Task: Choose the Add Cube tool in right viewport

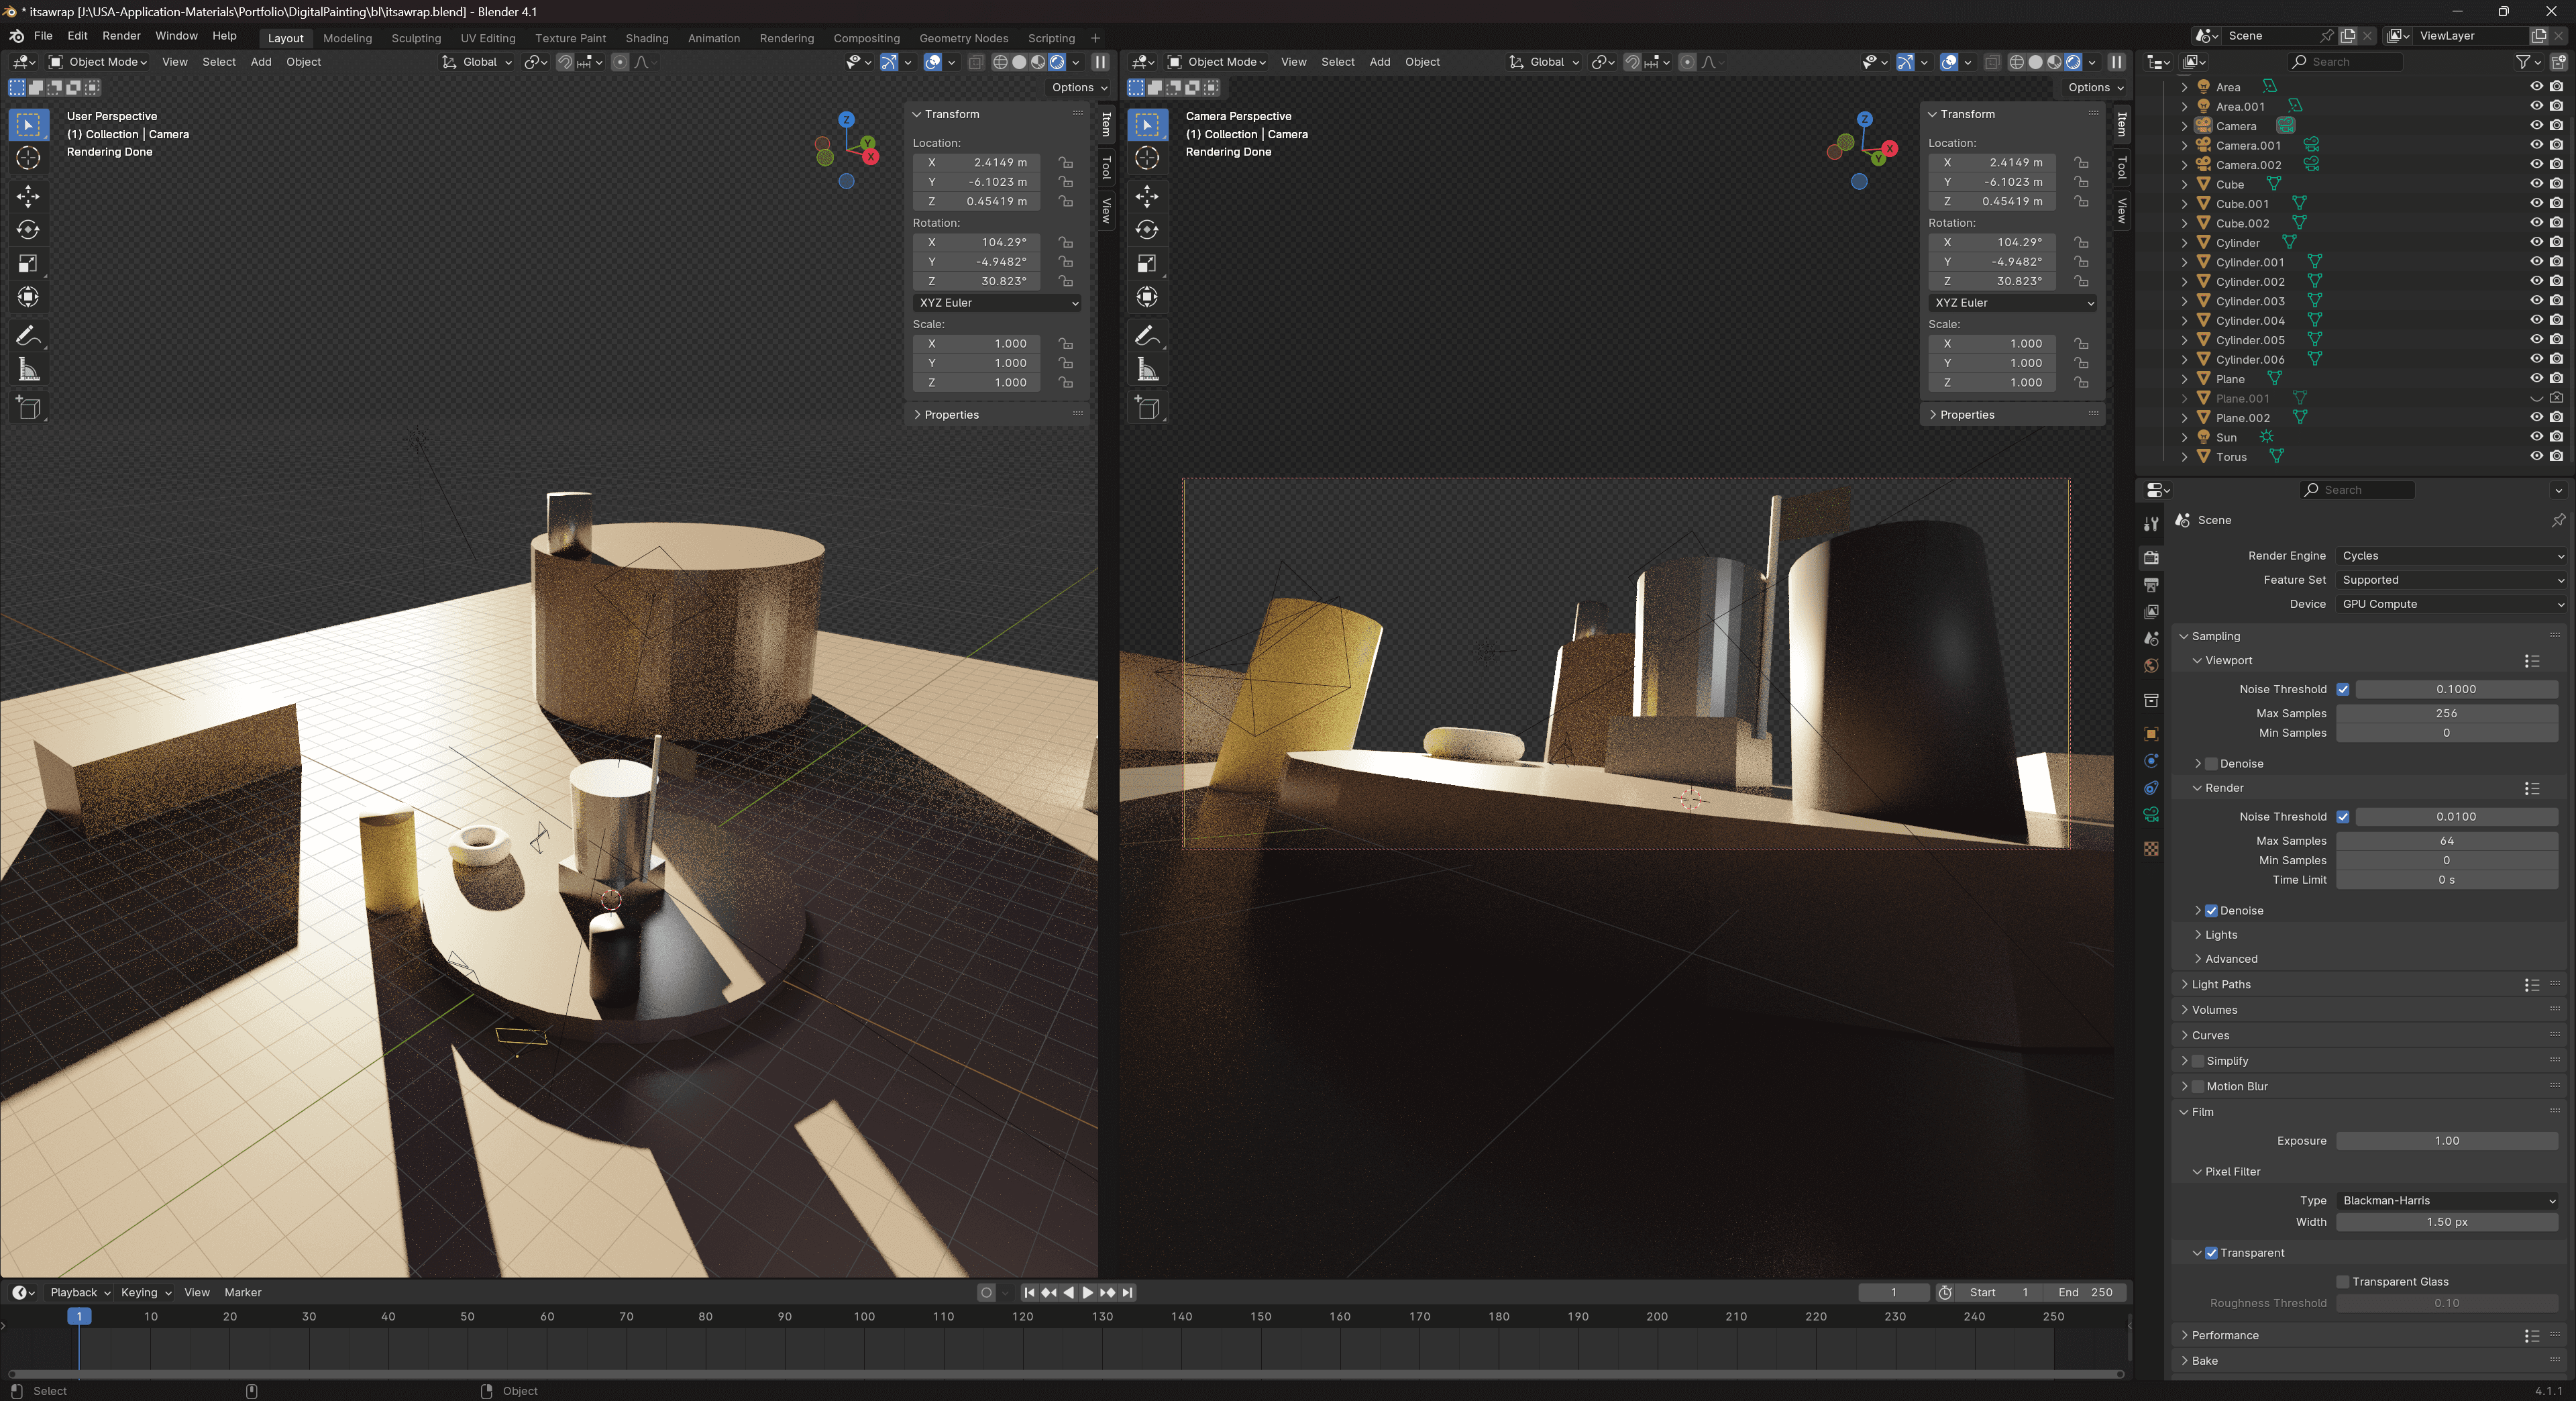Action: tap(1147, 407)
